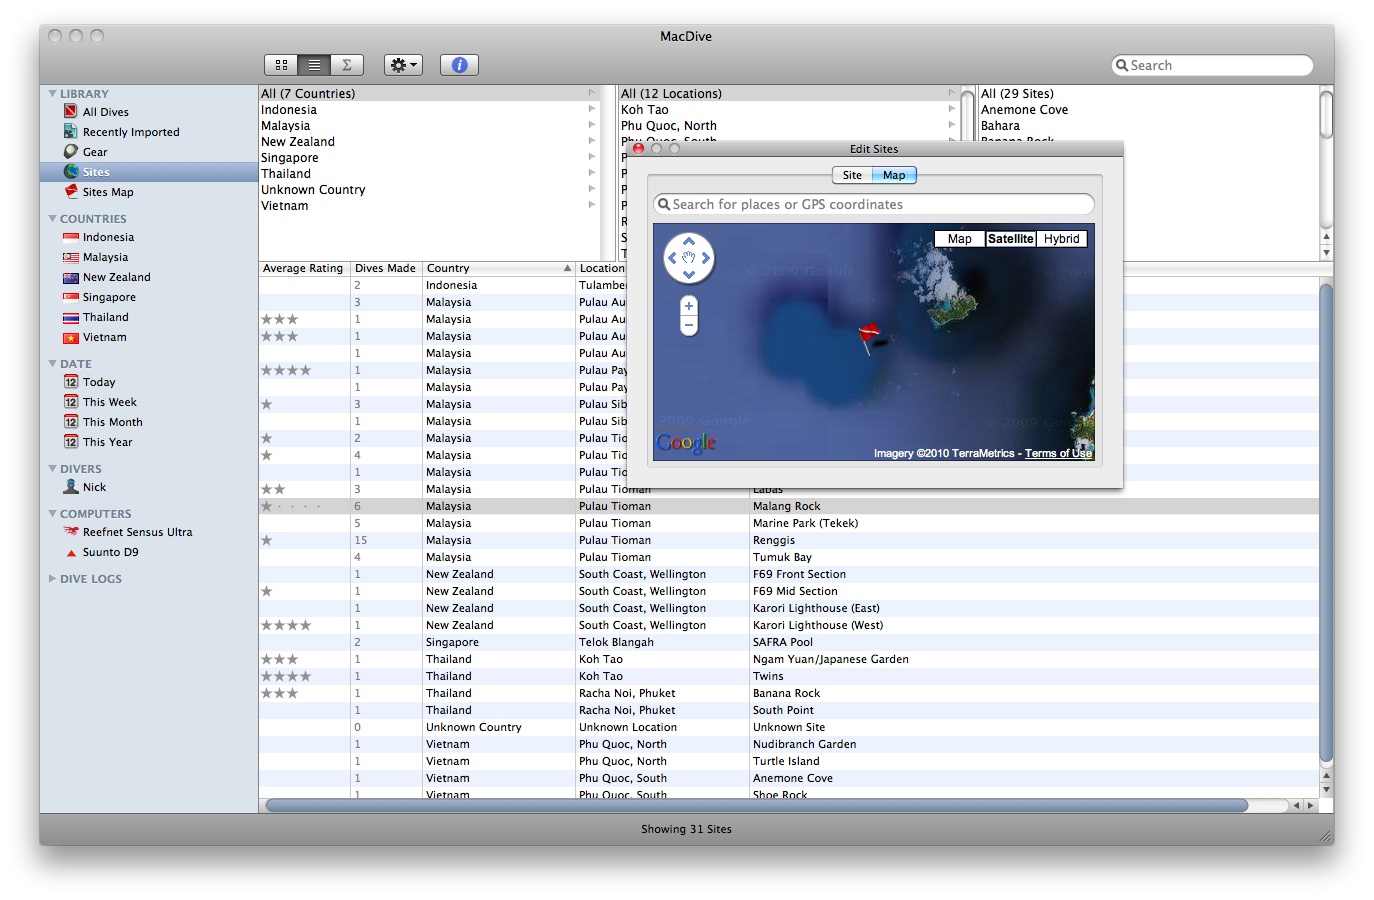Open Sites Map in library sidebar
The width and height of the screenshot is (1374, 900).
[x=108, y=192]
